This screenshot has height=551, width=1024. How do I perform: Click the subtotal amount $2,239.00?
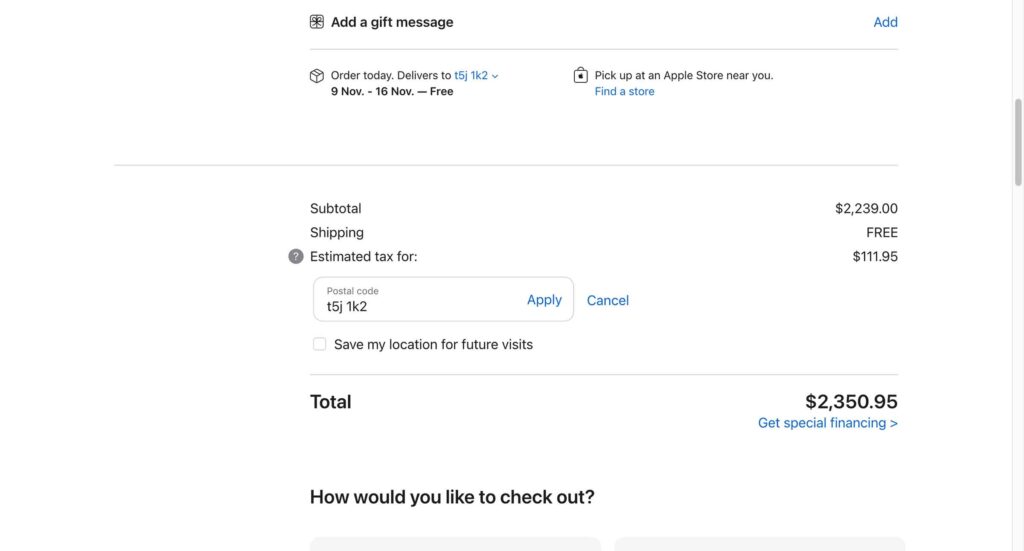(x=866, y=209)
